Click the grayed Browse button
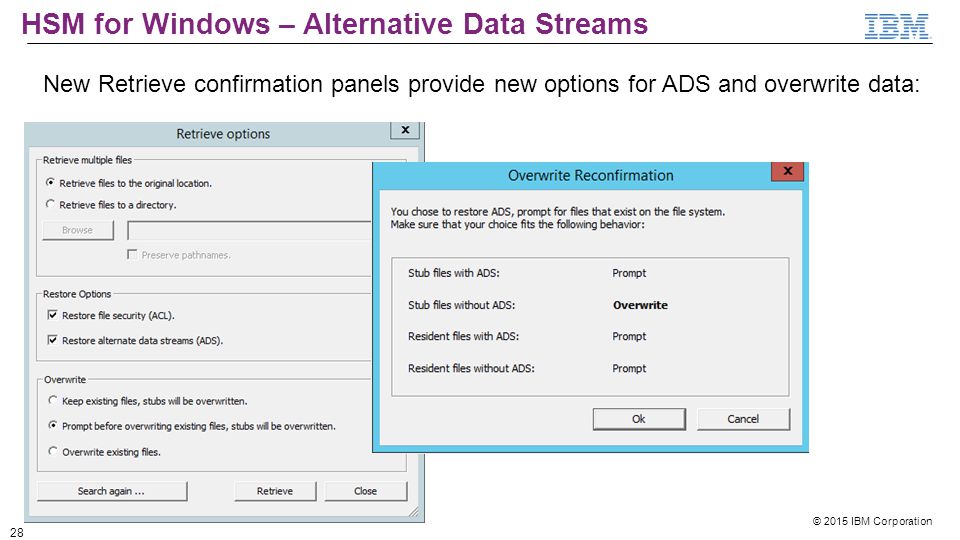The width and height of the screenshot is (960, 540). point(78,230)
